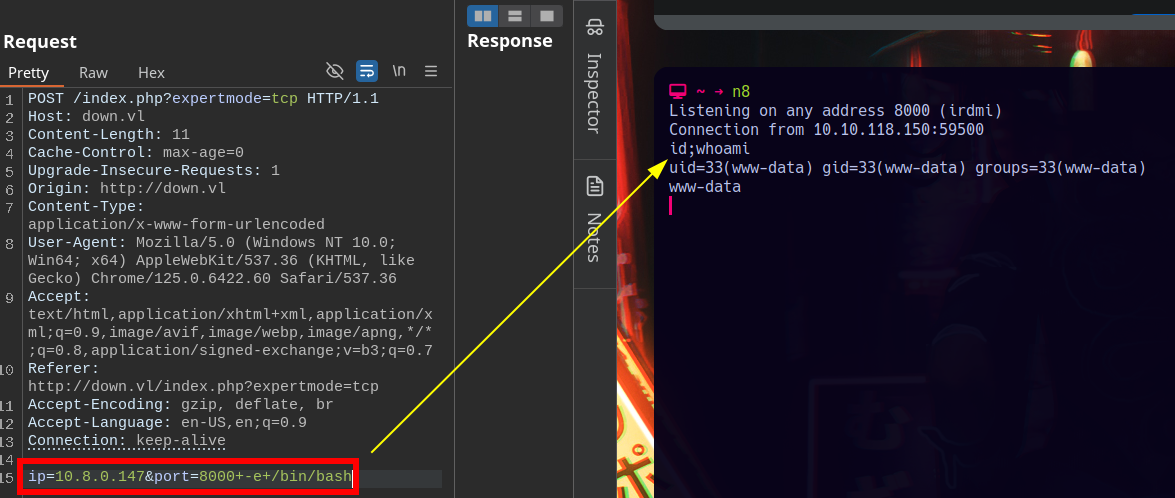Switch to the Hex request tab

point(151,73)
